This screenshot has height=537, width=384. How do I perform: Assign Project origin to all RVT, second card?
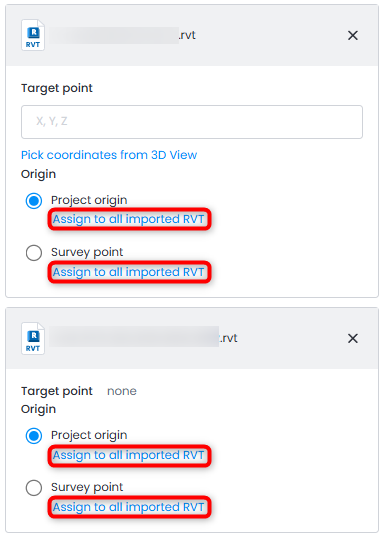pos(129,455)
